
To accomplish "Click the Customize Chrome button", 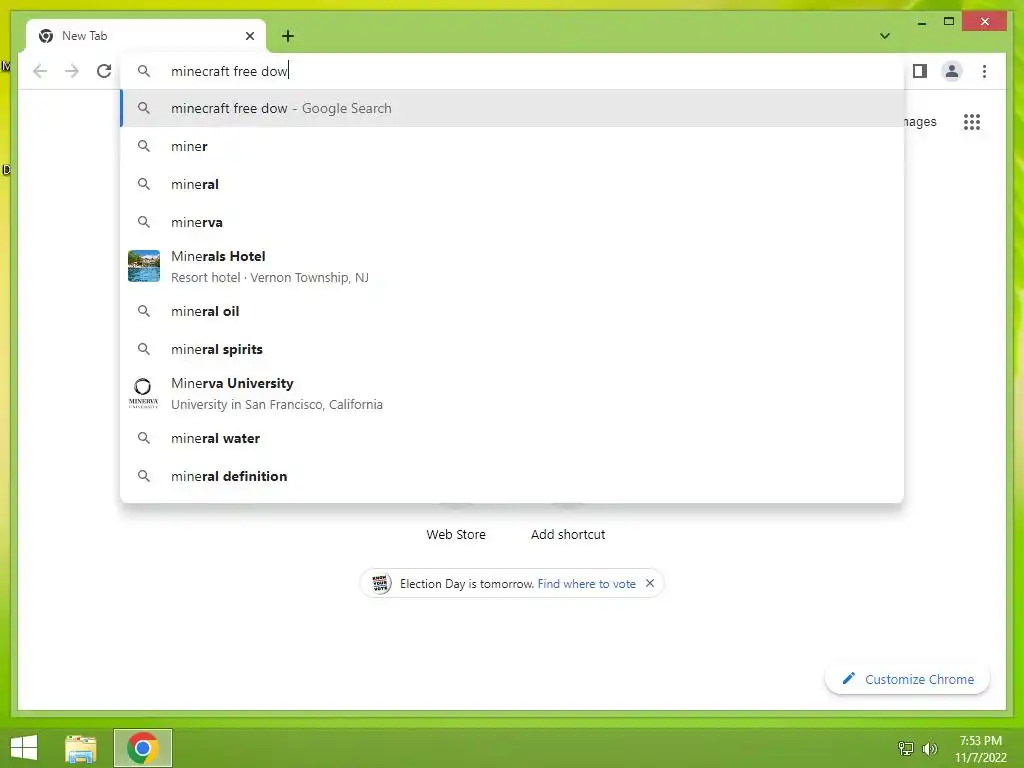I will click(x=908, y=679).
